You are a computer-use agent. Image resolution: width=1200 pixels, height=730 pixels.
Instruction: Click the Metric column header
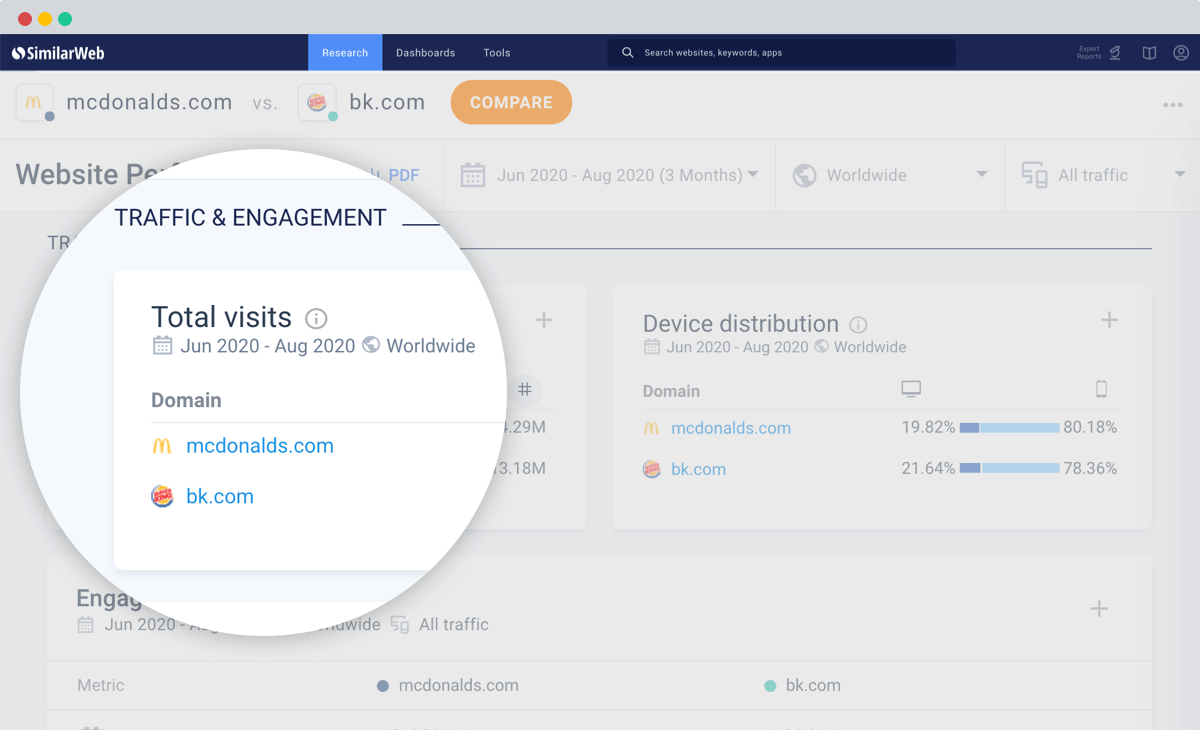pos(101,686)
